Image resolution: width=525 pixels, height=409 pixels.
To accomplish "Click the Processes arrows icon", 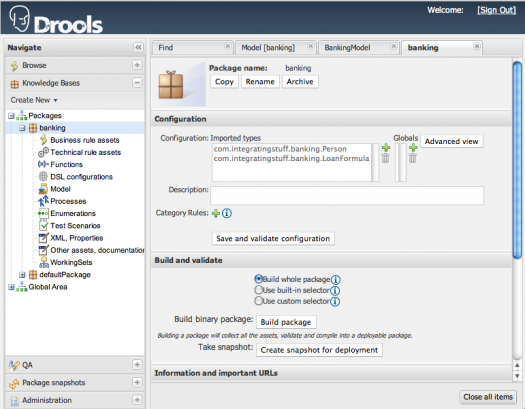I will click(44, 201).
